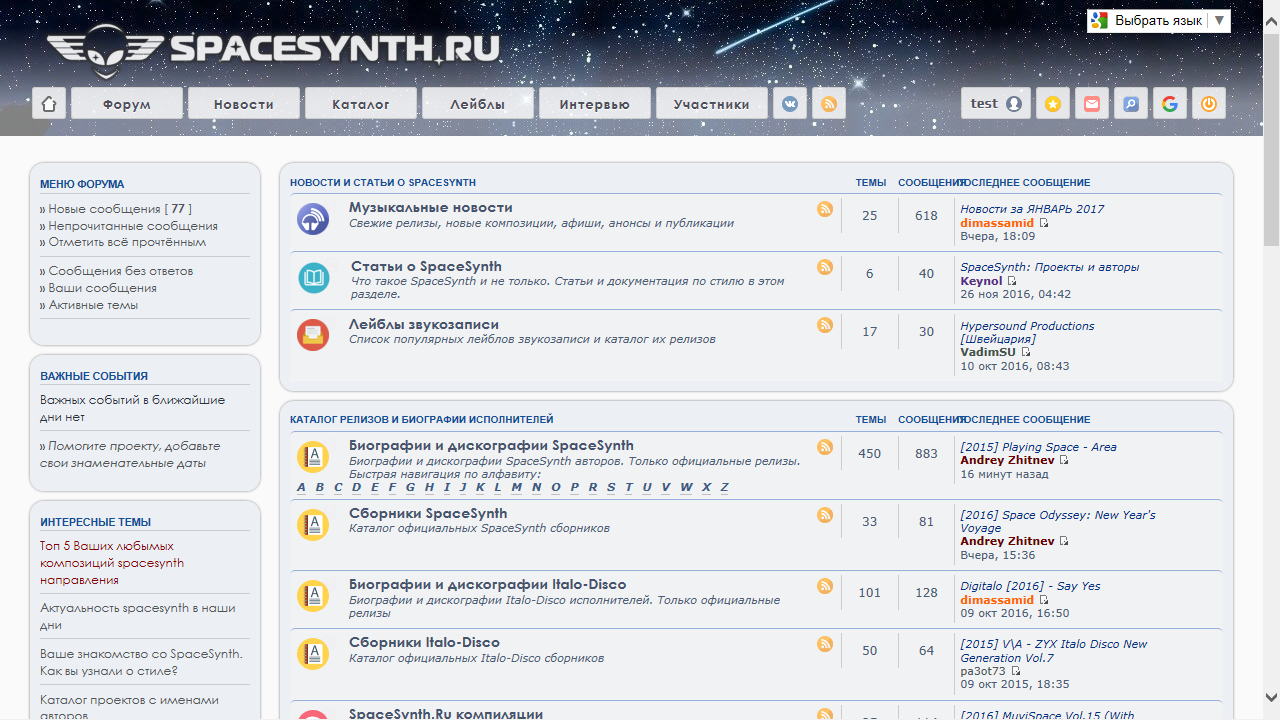This screenshot has width=1280, height=720.
Task: Open Непрочитанные сообщения link in forum menu
Action: point(133,226)
